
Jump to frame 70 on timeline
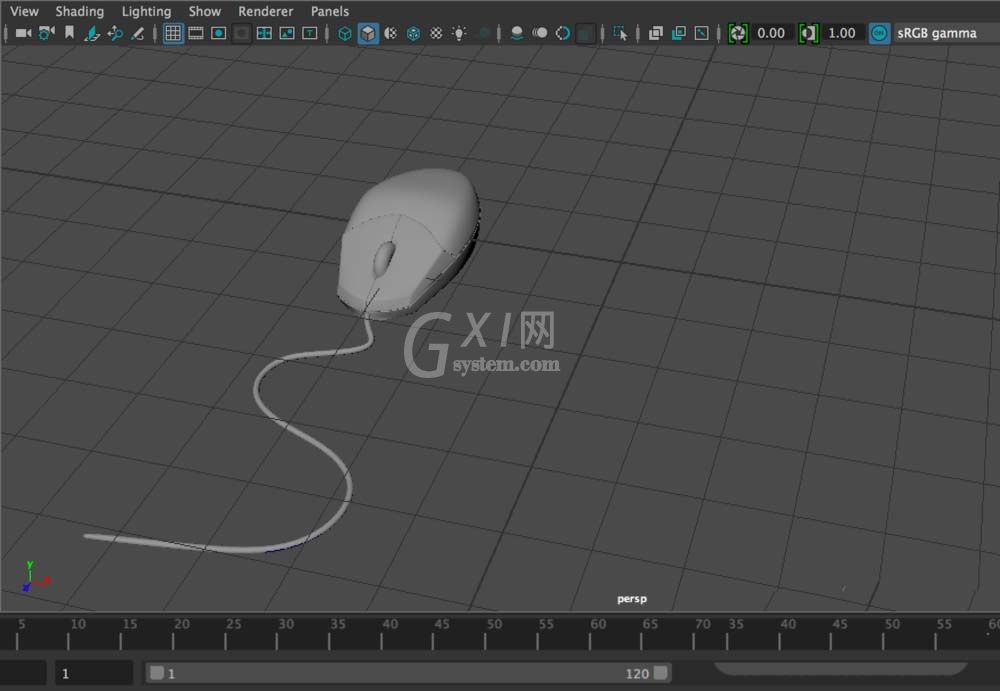694,633
